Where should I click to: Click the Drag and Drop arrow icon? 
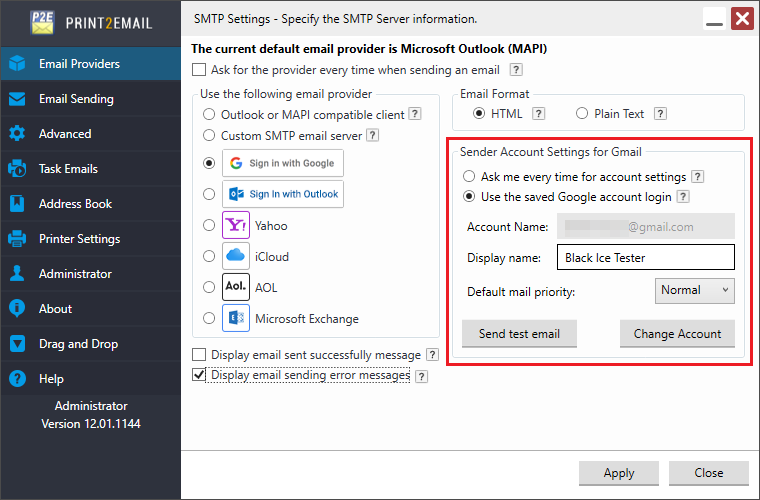click(x=17, y=344)
